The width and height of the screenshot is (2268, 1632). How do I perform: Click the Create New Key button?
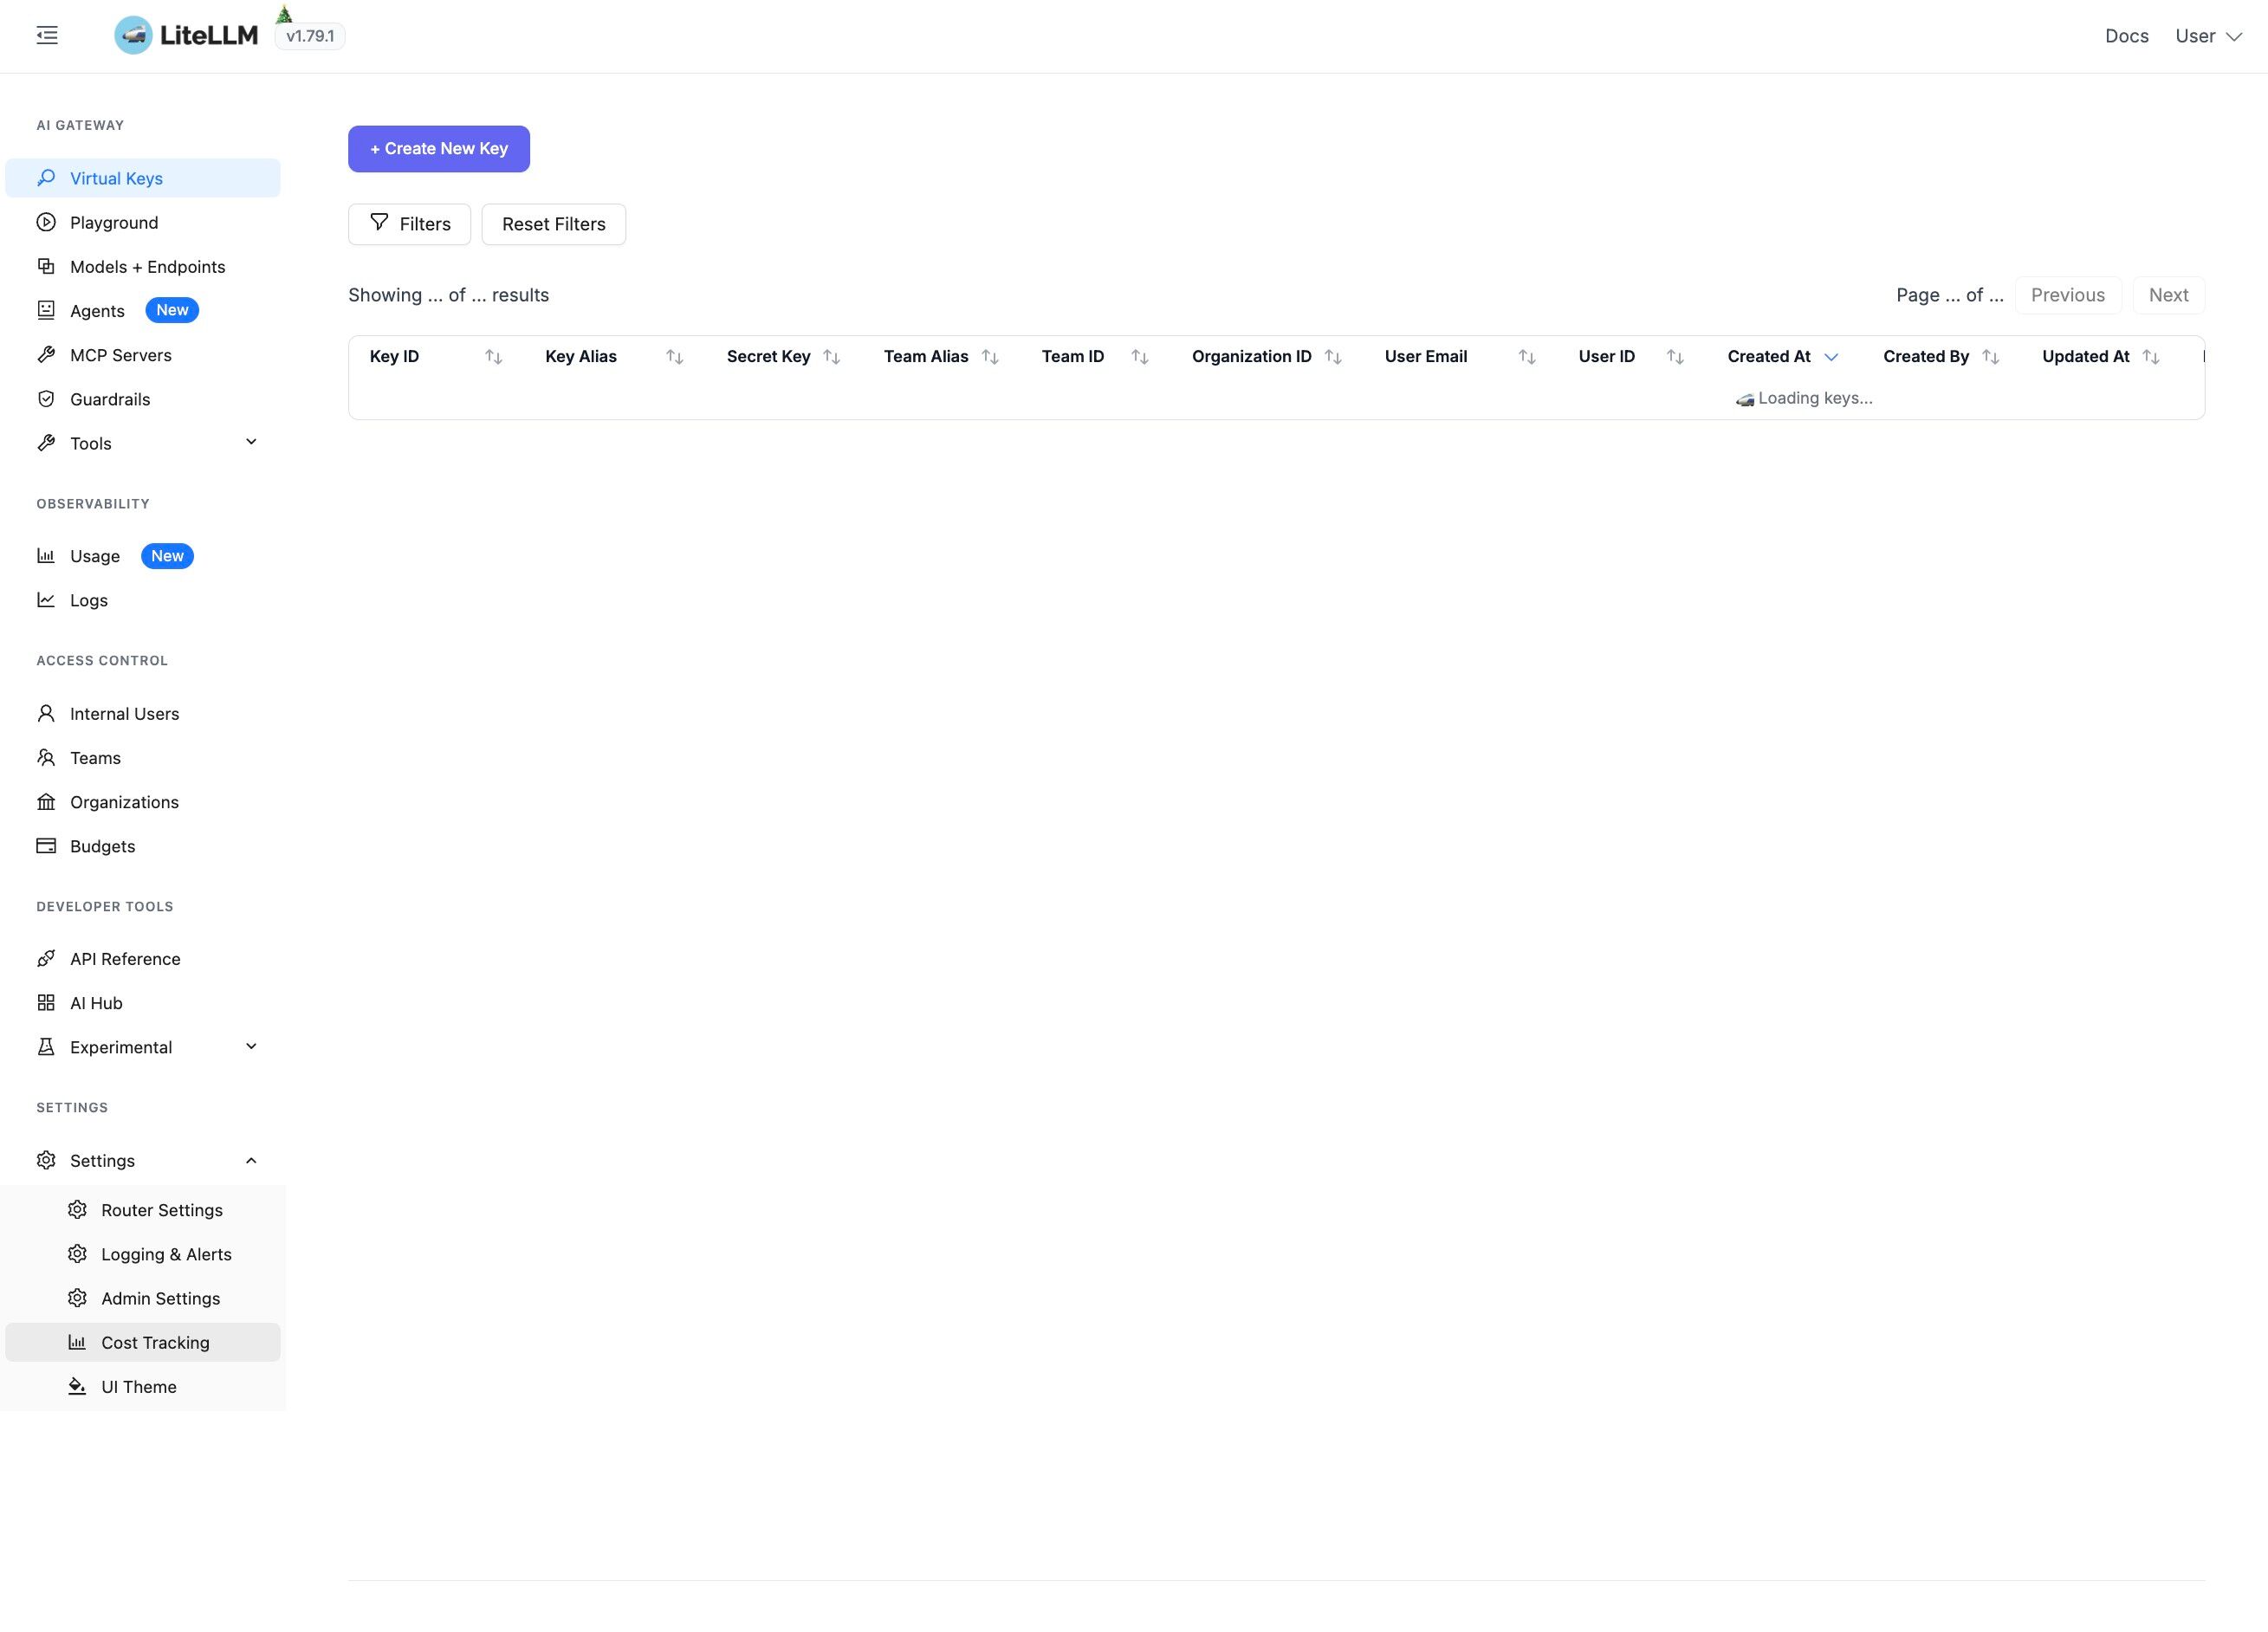click(x=438, y=148)
